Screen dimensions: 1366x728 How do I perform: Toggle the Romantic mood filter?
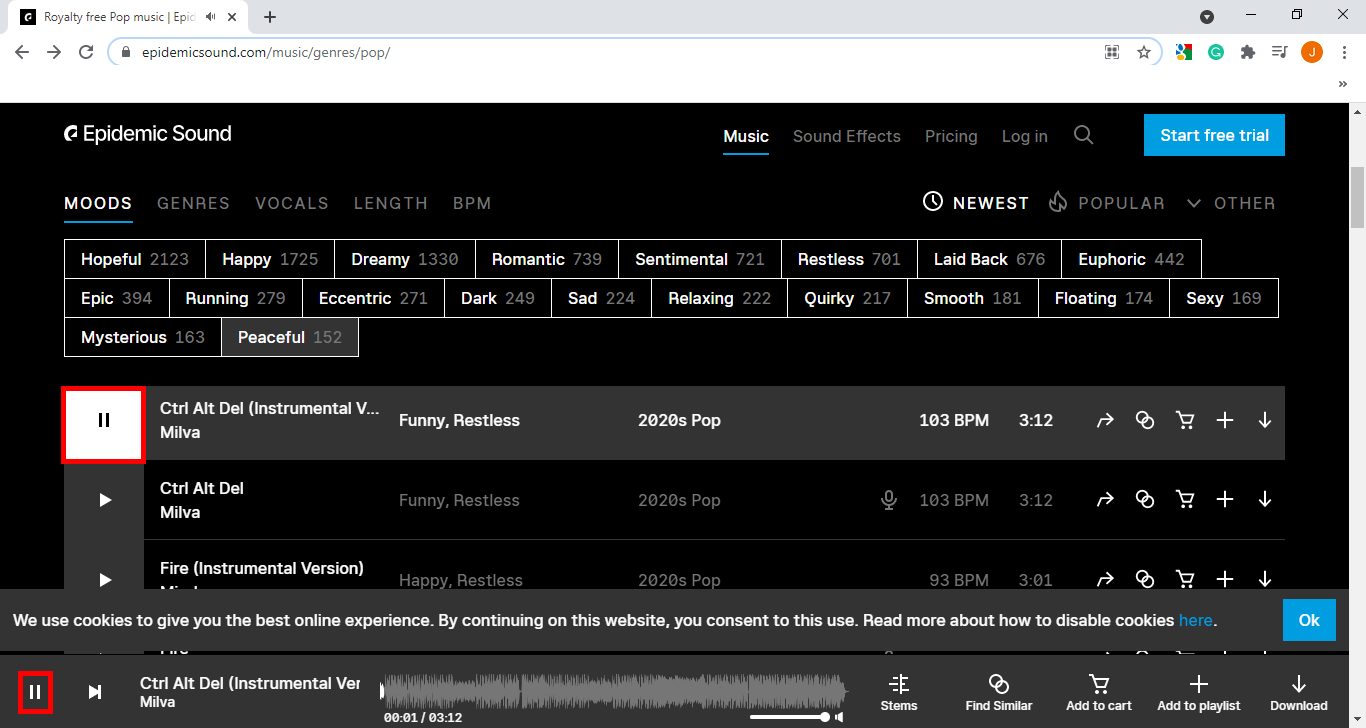coord(547,259)
